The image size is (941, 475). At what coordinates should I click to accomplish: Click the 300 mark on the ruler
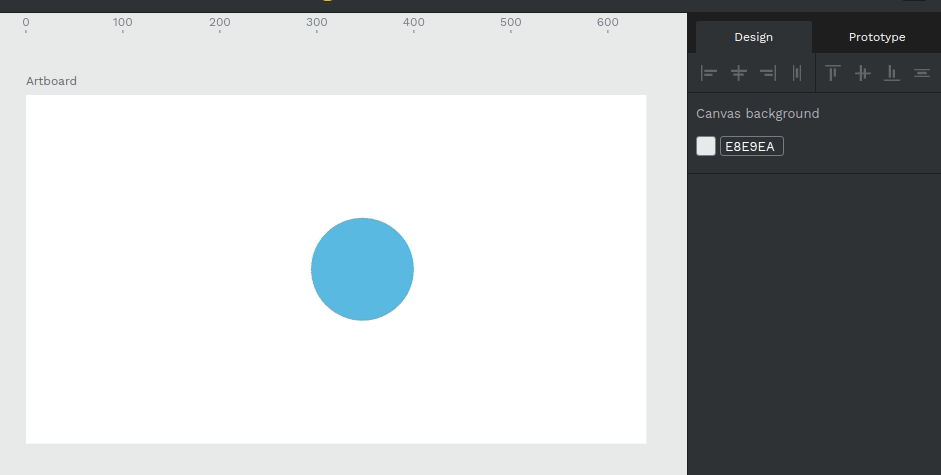click(317, 23)
